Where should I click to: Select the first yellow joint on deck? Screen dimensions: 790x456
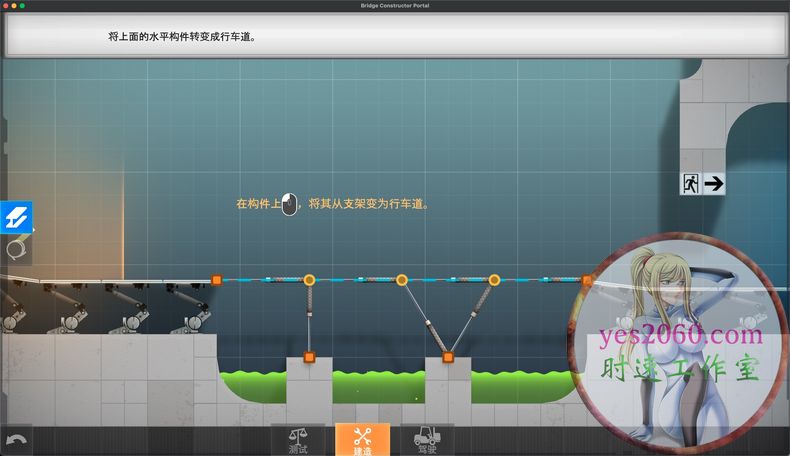click(x=309, y=281)
